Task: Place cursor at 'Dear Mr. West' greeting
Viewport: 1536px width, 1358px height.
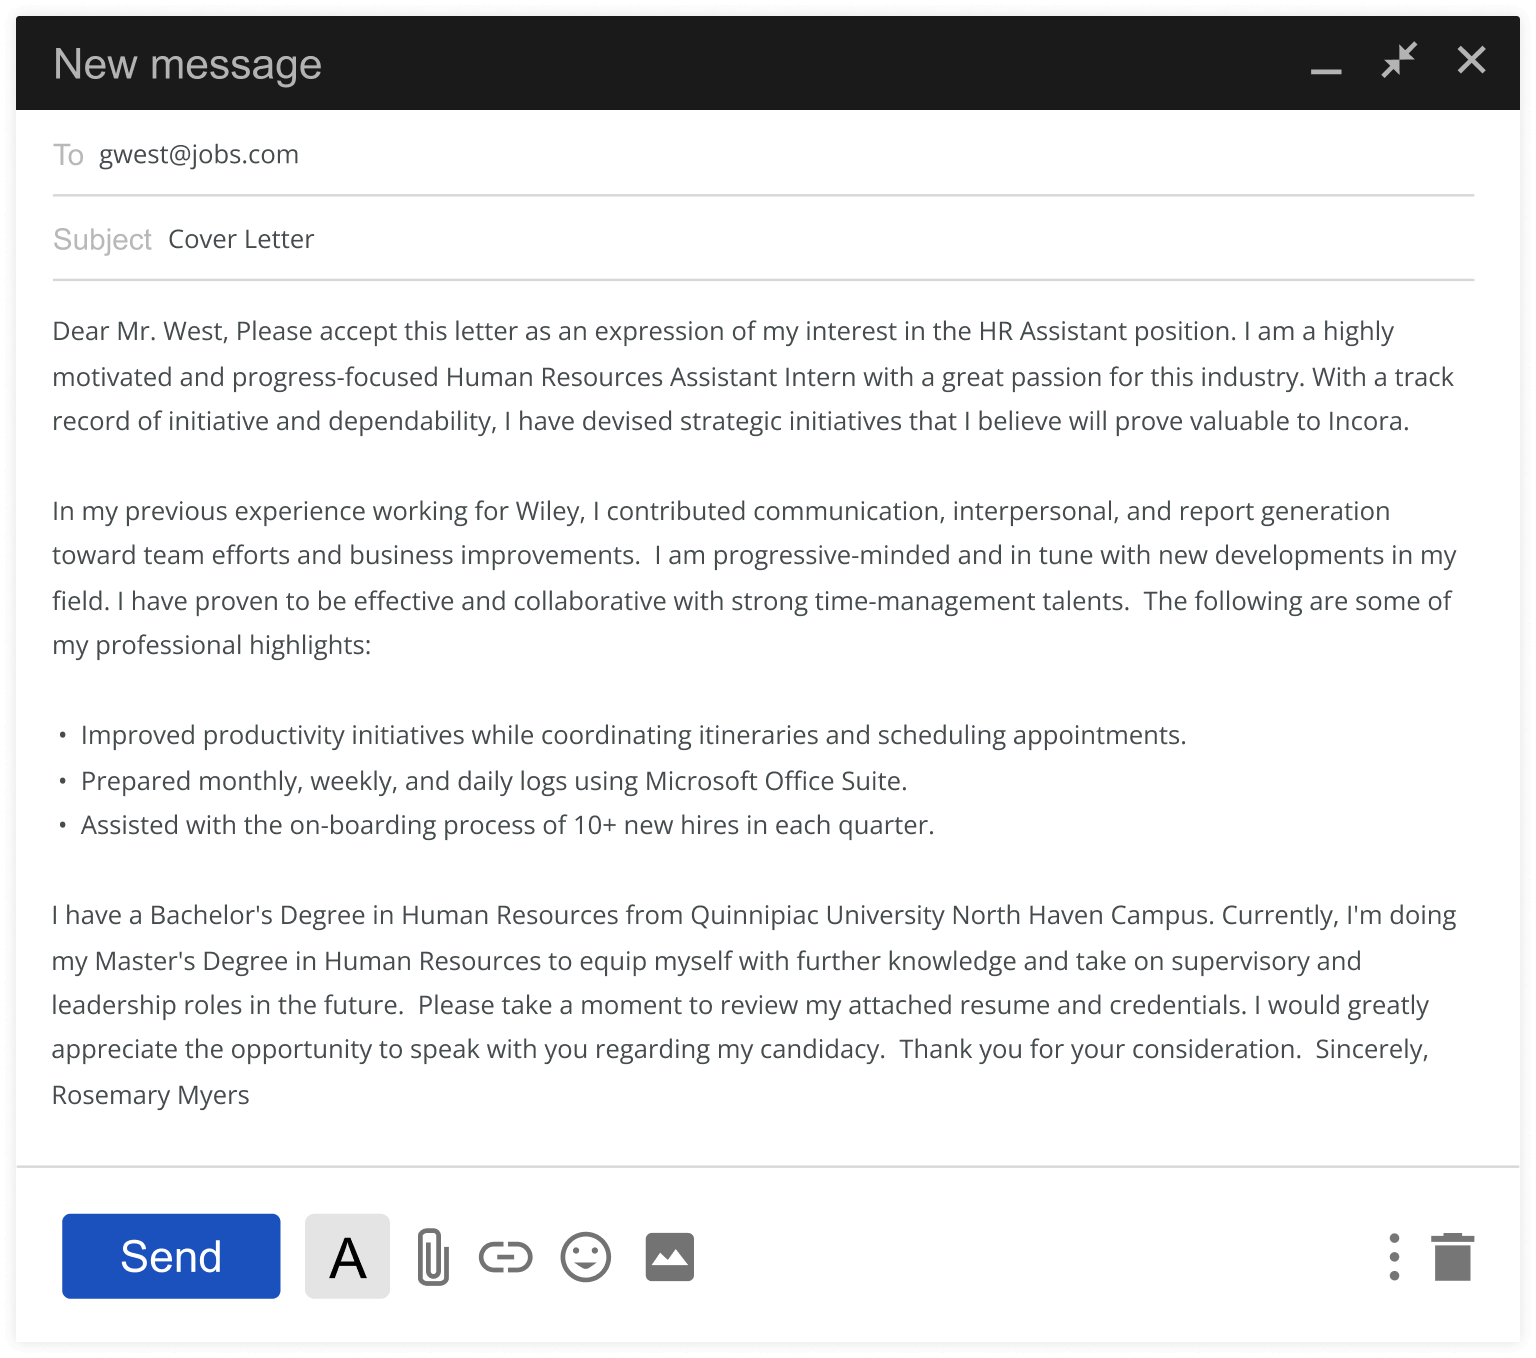Action: (x=140, y=331)
